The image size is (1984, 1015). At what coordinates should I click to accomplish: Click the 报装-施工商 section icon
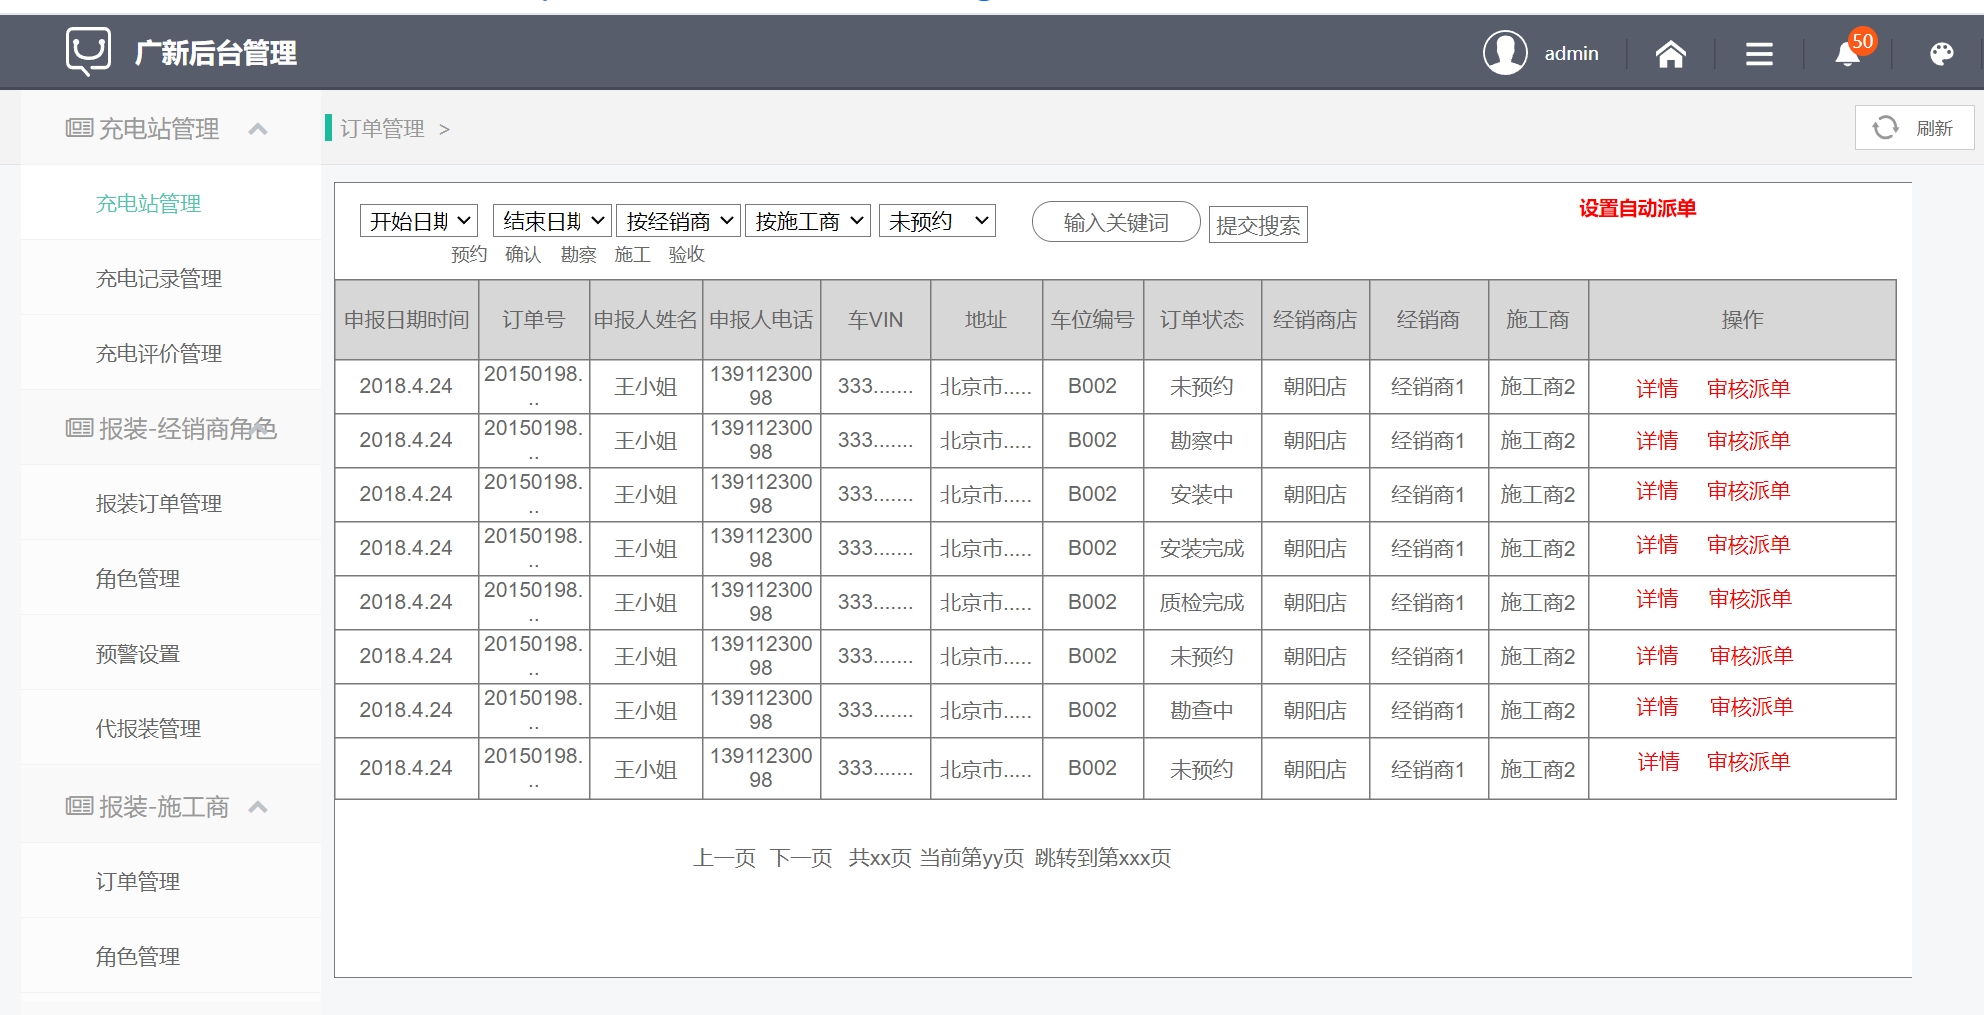tap(79, 806)
